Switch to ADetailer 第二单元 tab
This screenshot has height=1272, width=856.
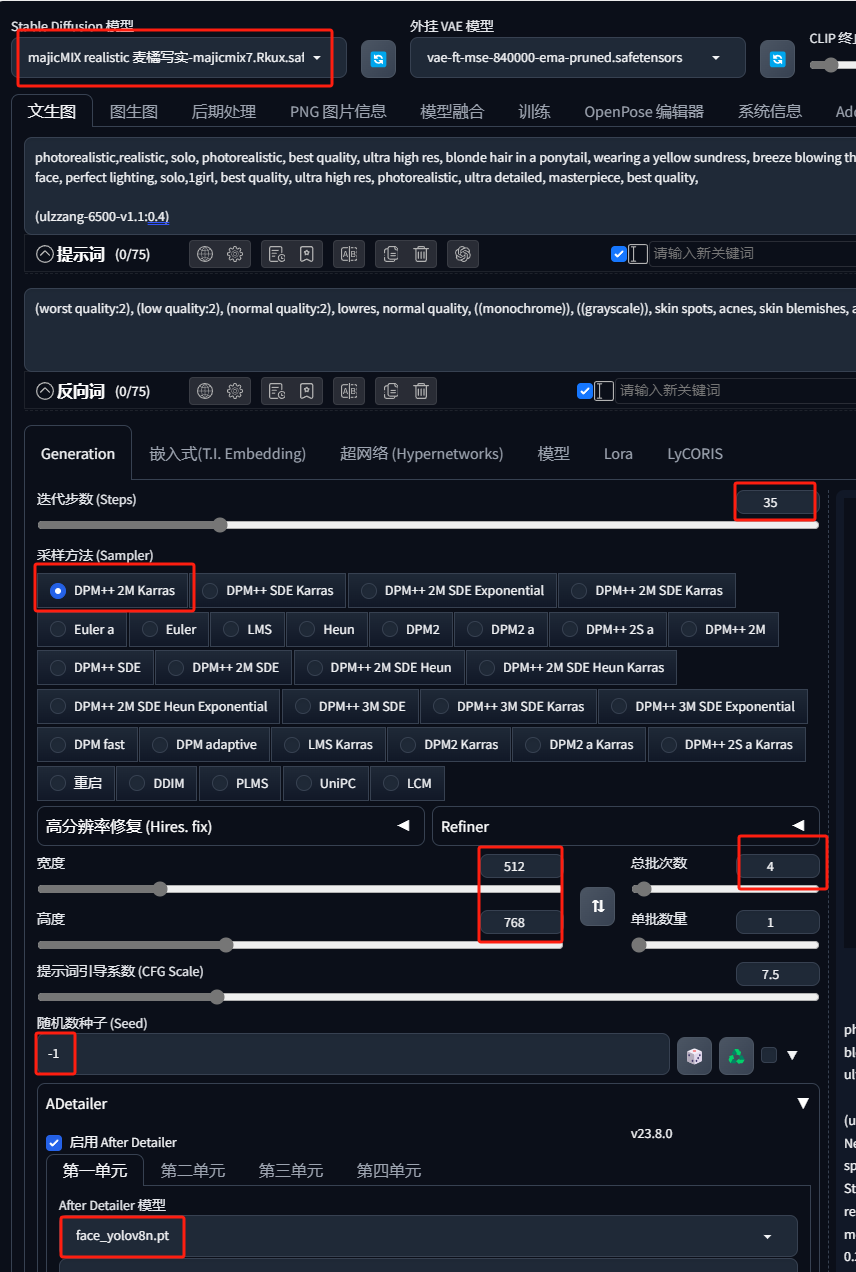(193, 1171)
